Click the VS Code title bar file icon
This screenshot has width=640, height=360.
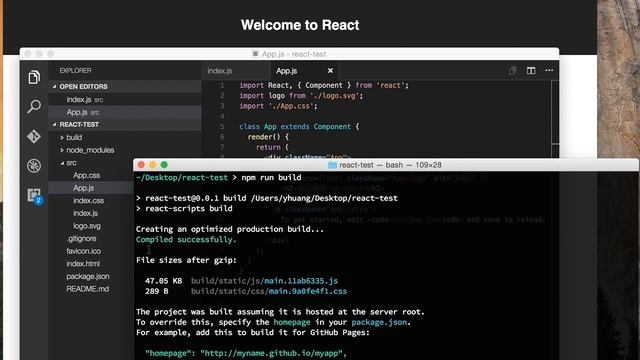coord(256,54)
